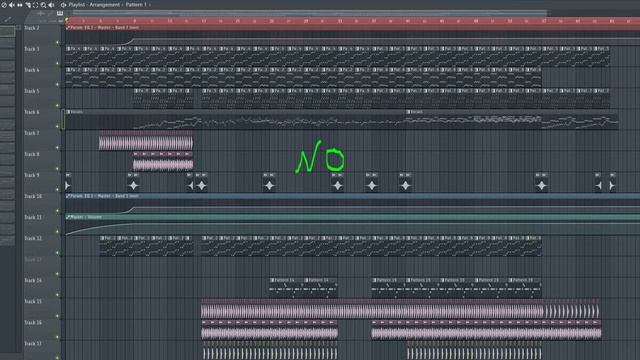Viewport: 640px width, 360px height.
Task: Select the Track 5 header label
Action: click(x=32, y=91)
